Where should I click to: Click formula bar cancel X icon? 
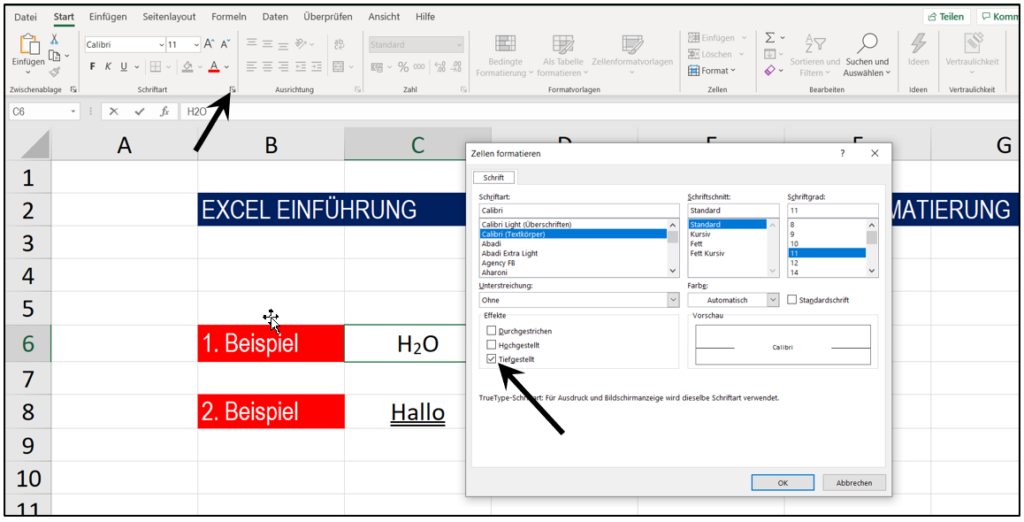(x=114, y=112)
